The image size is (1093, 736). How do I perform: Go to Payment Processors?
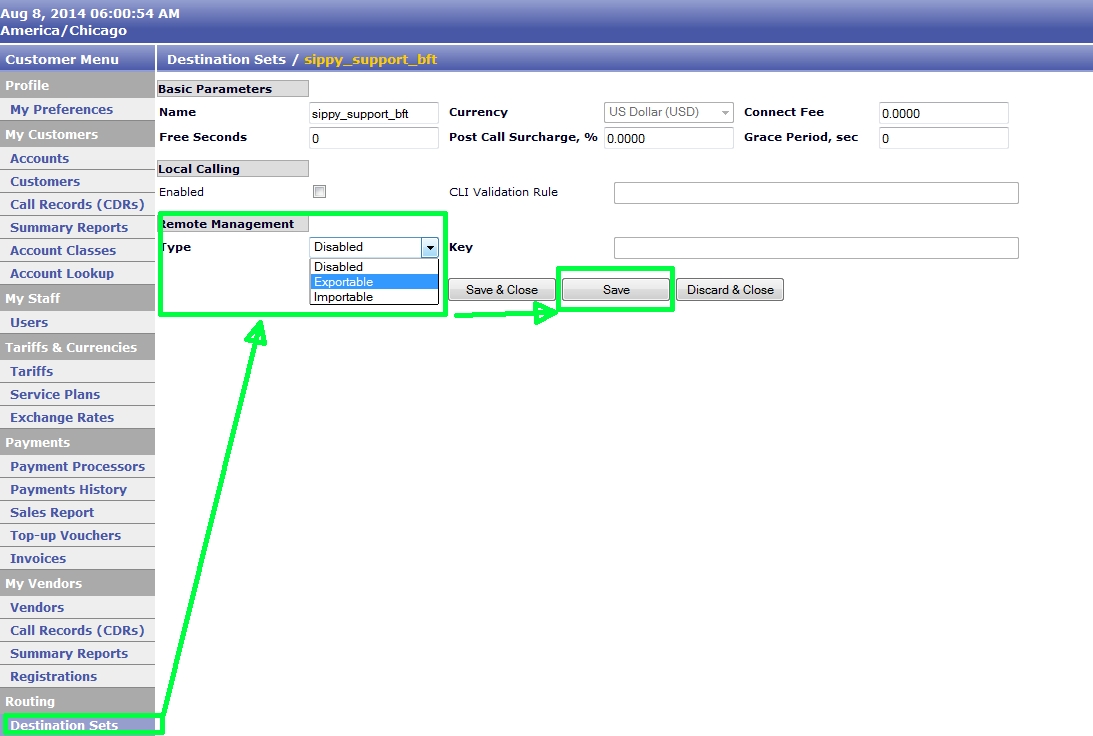73,466
